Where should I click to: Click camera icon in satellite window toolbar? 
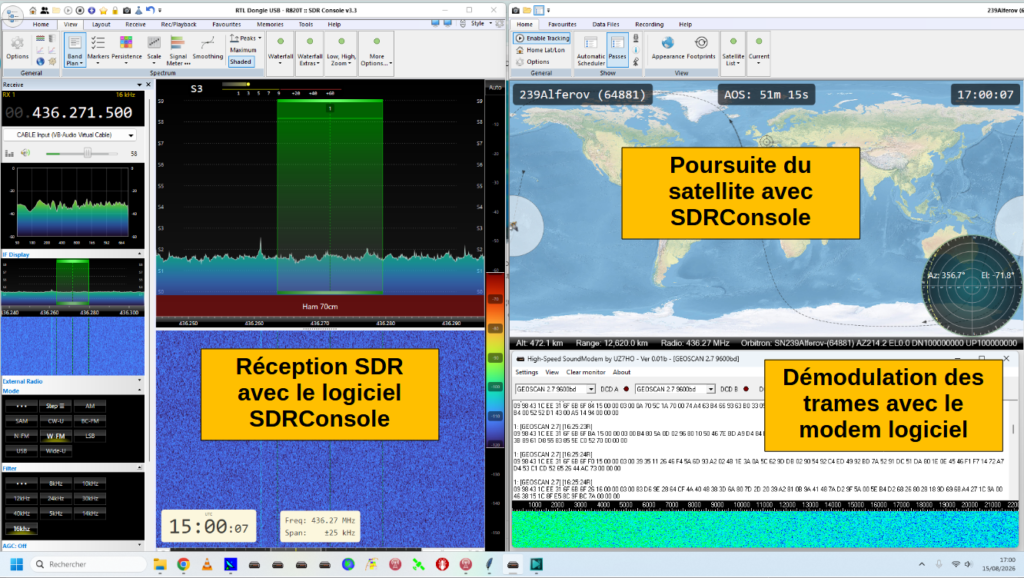[x=515, y=10]
